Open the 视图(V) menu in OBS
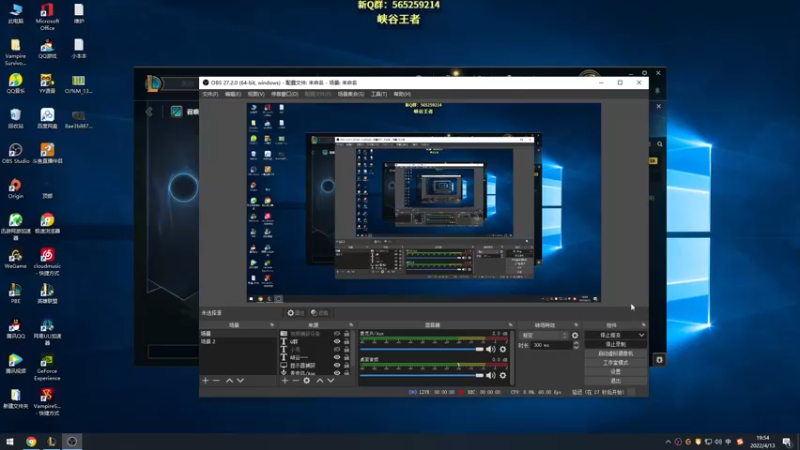Viewport: 800px width, 450px height. 256,94
